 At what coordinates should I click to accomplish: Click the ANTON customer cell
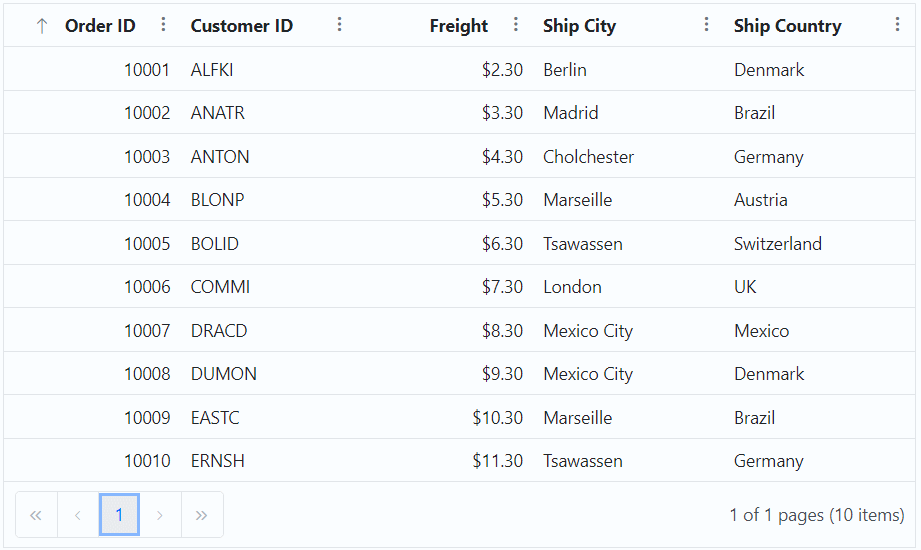tap(220, 157)
